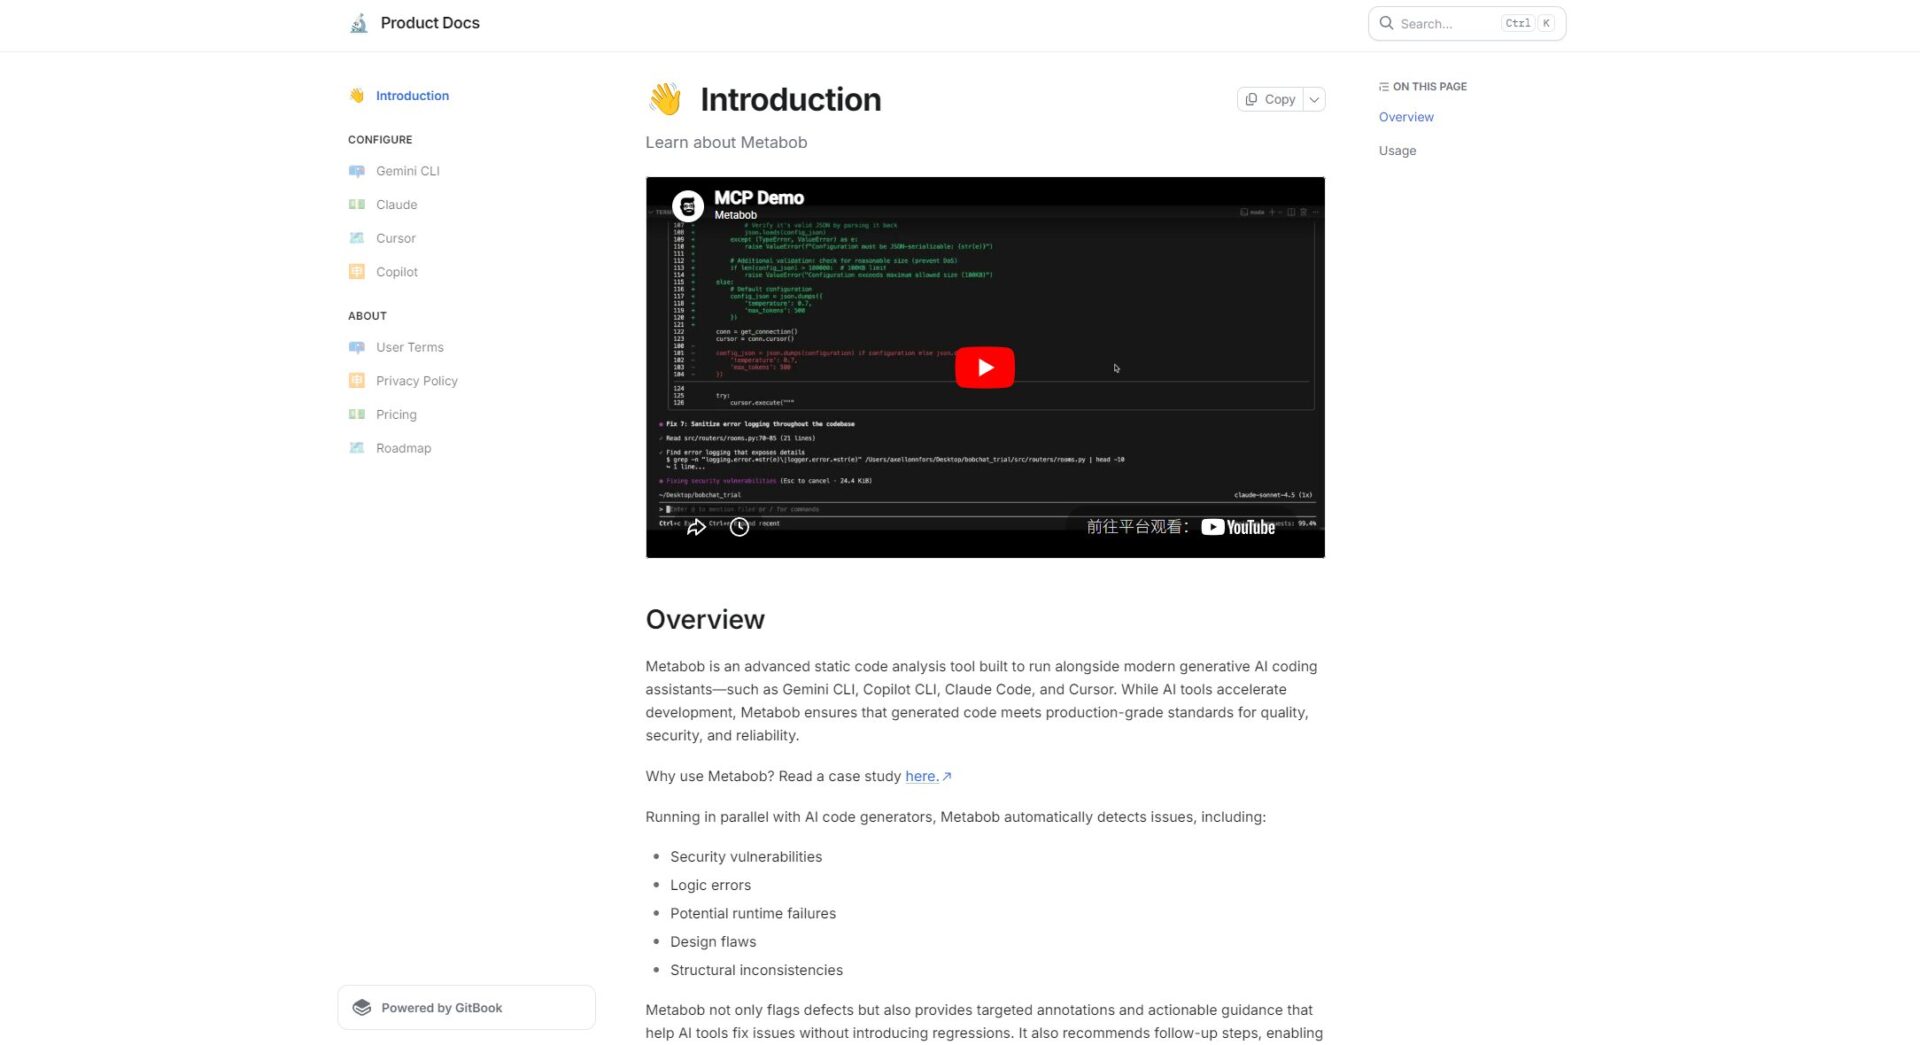Click the 'Structural inconsistencies' bullet text
Viewport: 1920px width, 1045px height.
(756, 970)
